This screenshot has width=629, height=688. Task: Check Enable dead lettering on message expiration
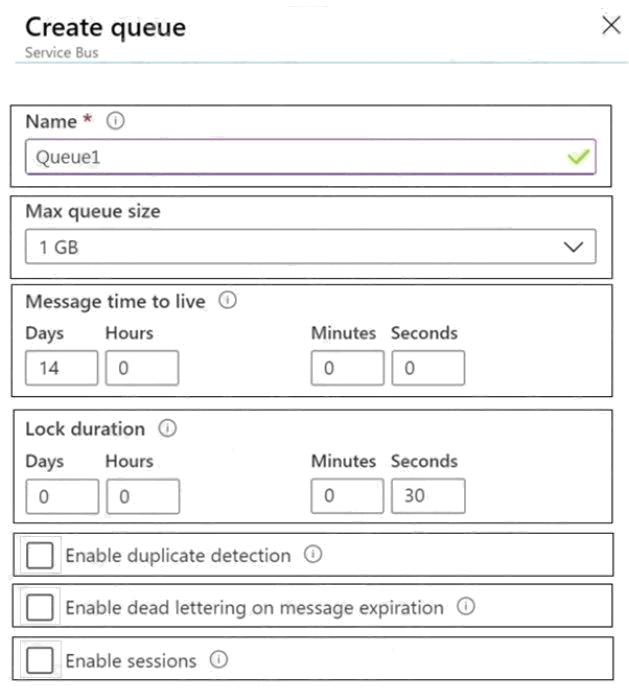point(40,608)
